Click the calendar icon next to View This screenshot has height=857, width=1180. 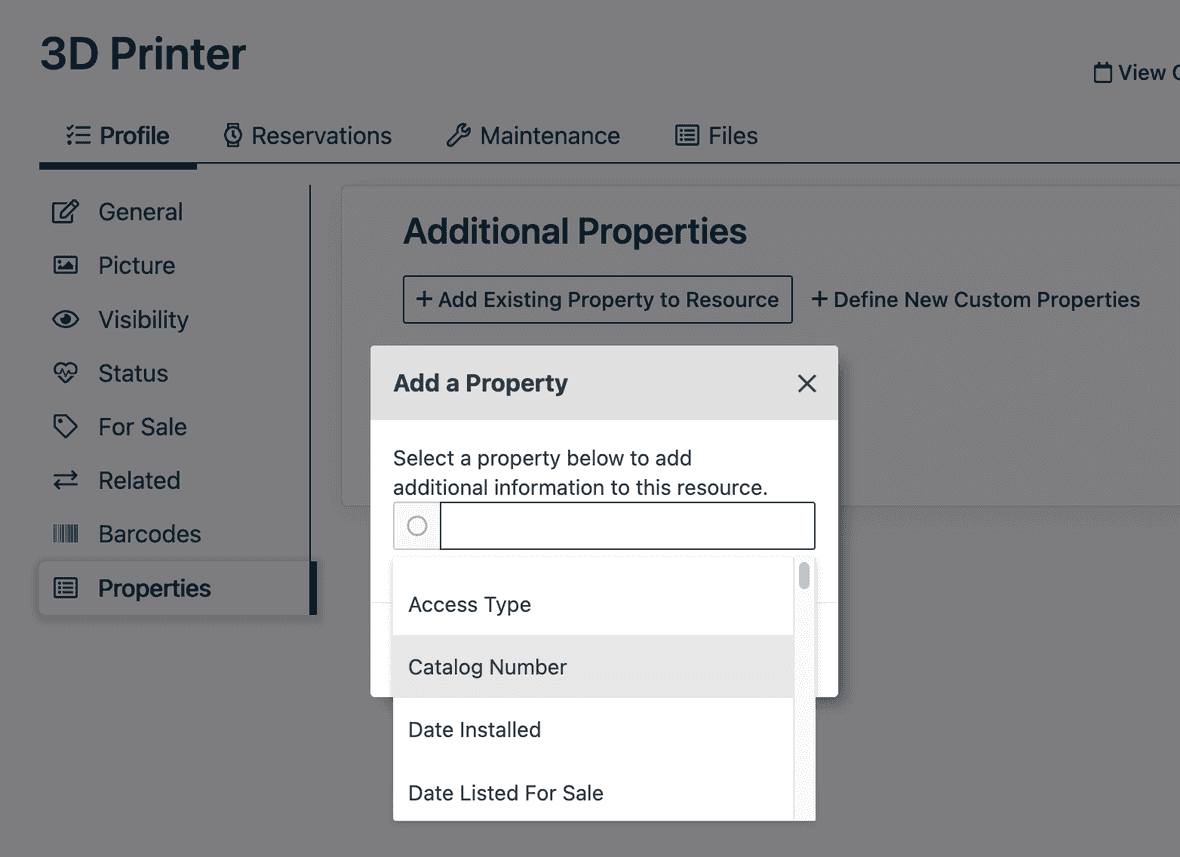(x=1101, y=72)
